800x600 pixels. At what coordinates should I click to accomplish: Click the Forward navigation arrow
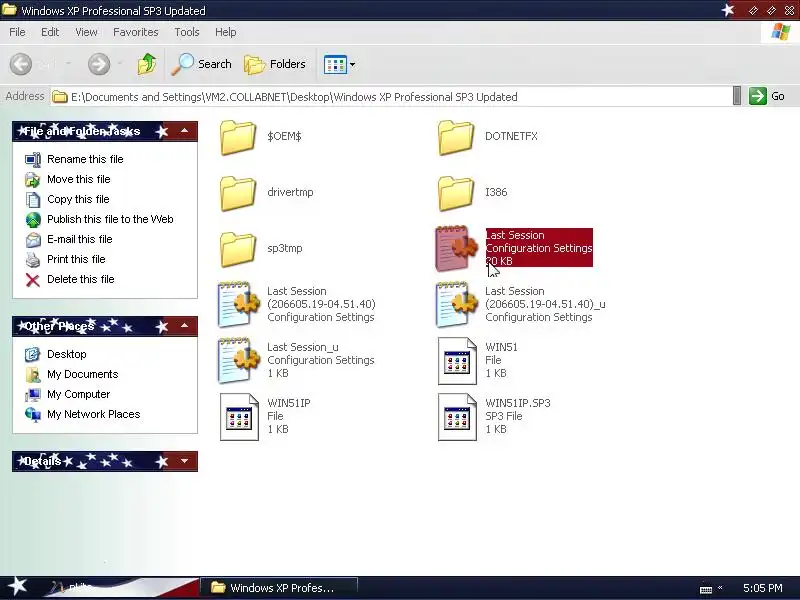click(x=98, y=64)
